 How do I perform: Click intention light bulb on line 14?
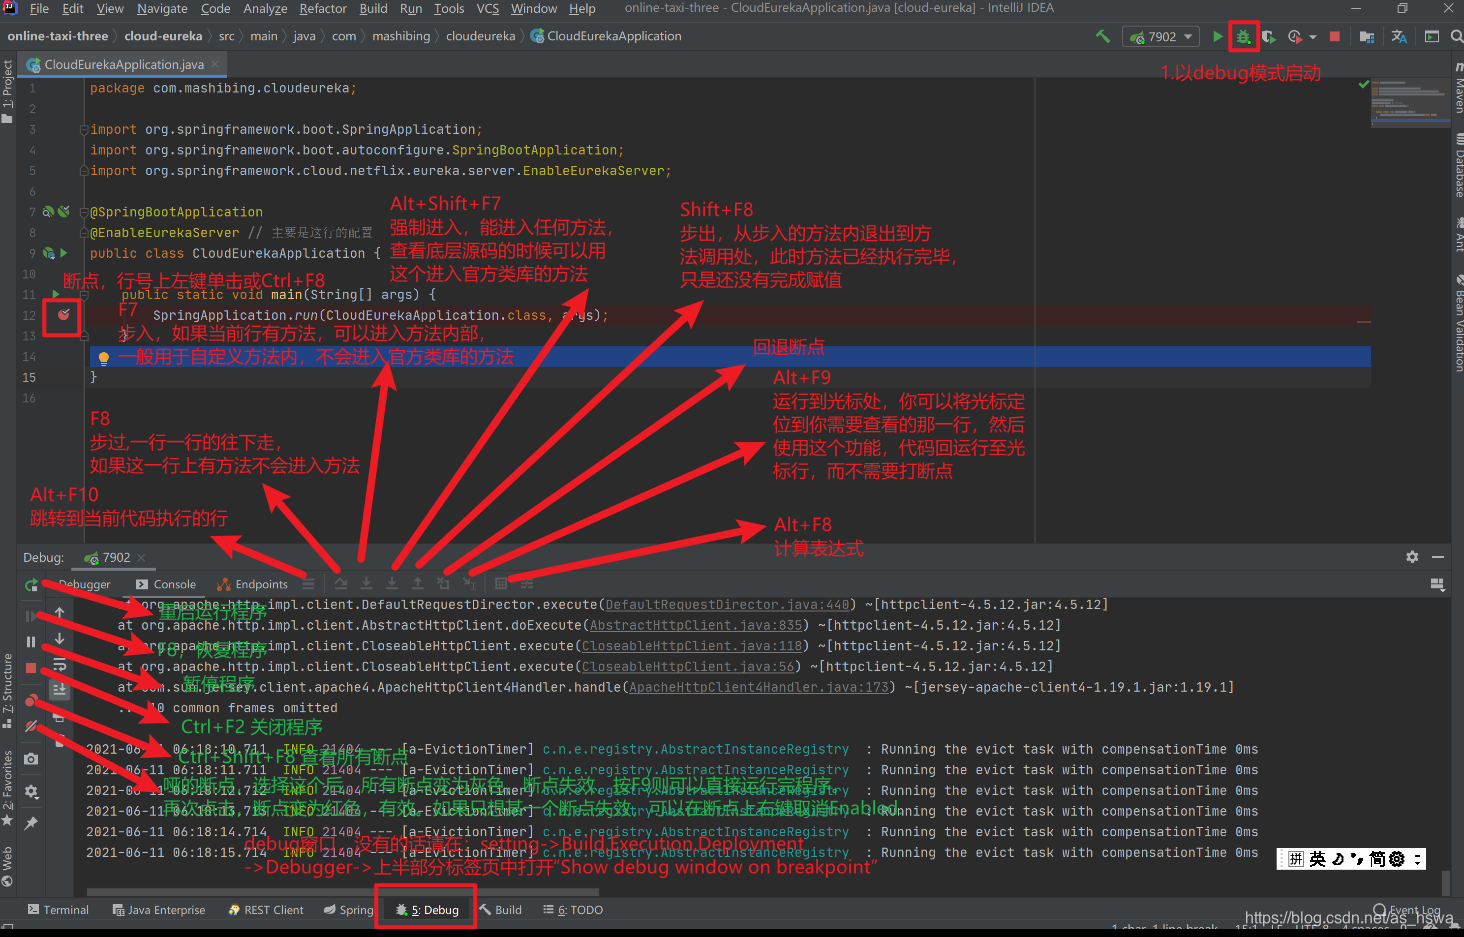pyautogui.click(x=103, y=357)
